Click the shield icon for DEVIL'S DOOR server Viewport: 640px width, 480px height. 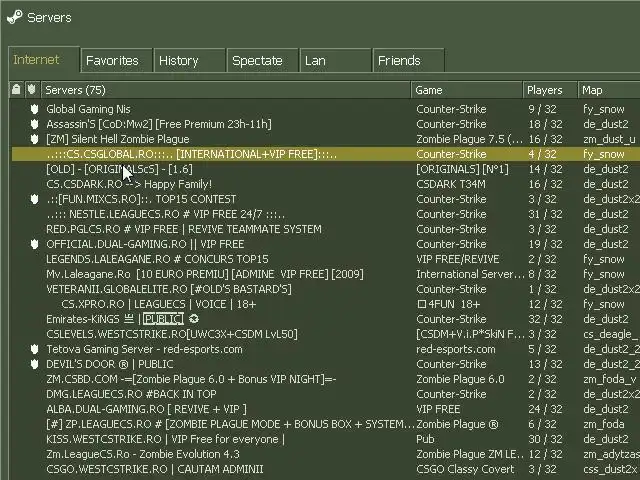pos(34,364)
